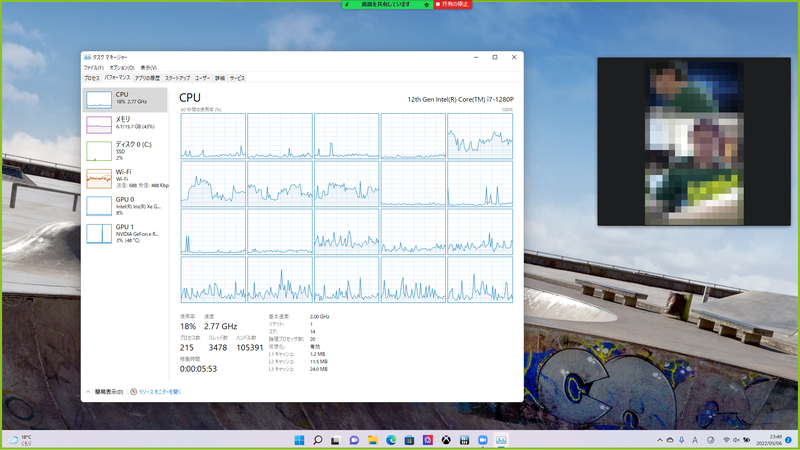Select the Wi-Fi entry in the sidebar
Viewport: 800px width, 450px height.
point(124,179)
